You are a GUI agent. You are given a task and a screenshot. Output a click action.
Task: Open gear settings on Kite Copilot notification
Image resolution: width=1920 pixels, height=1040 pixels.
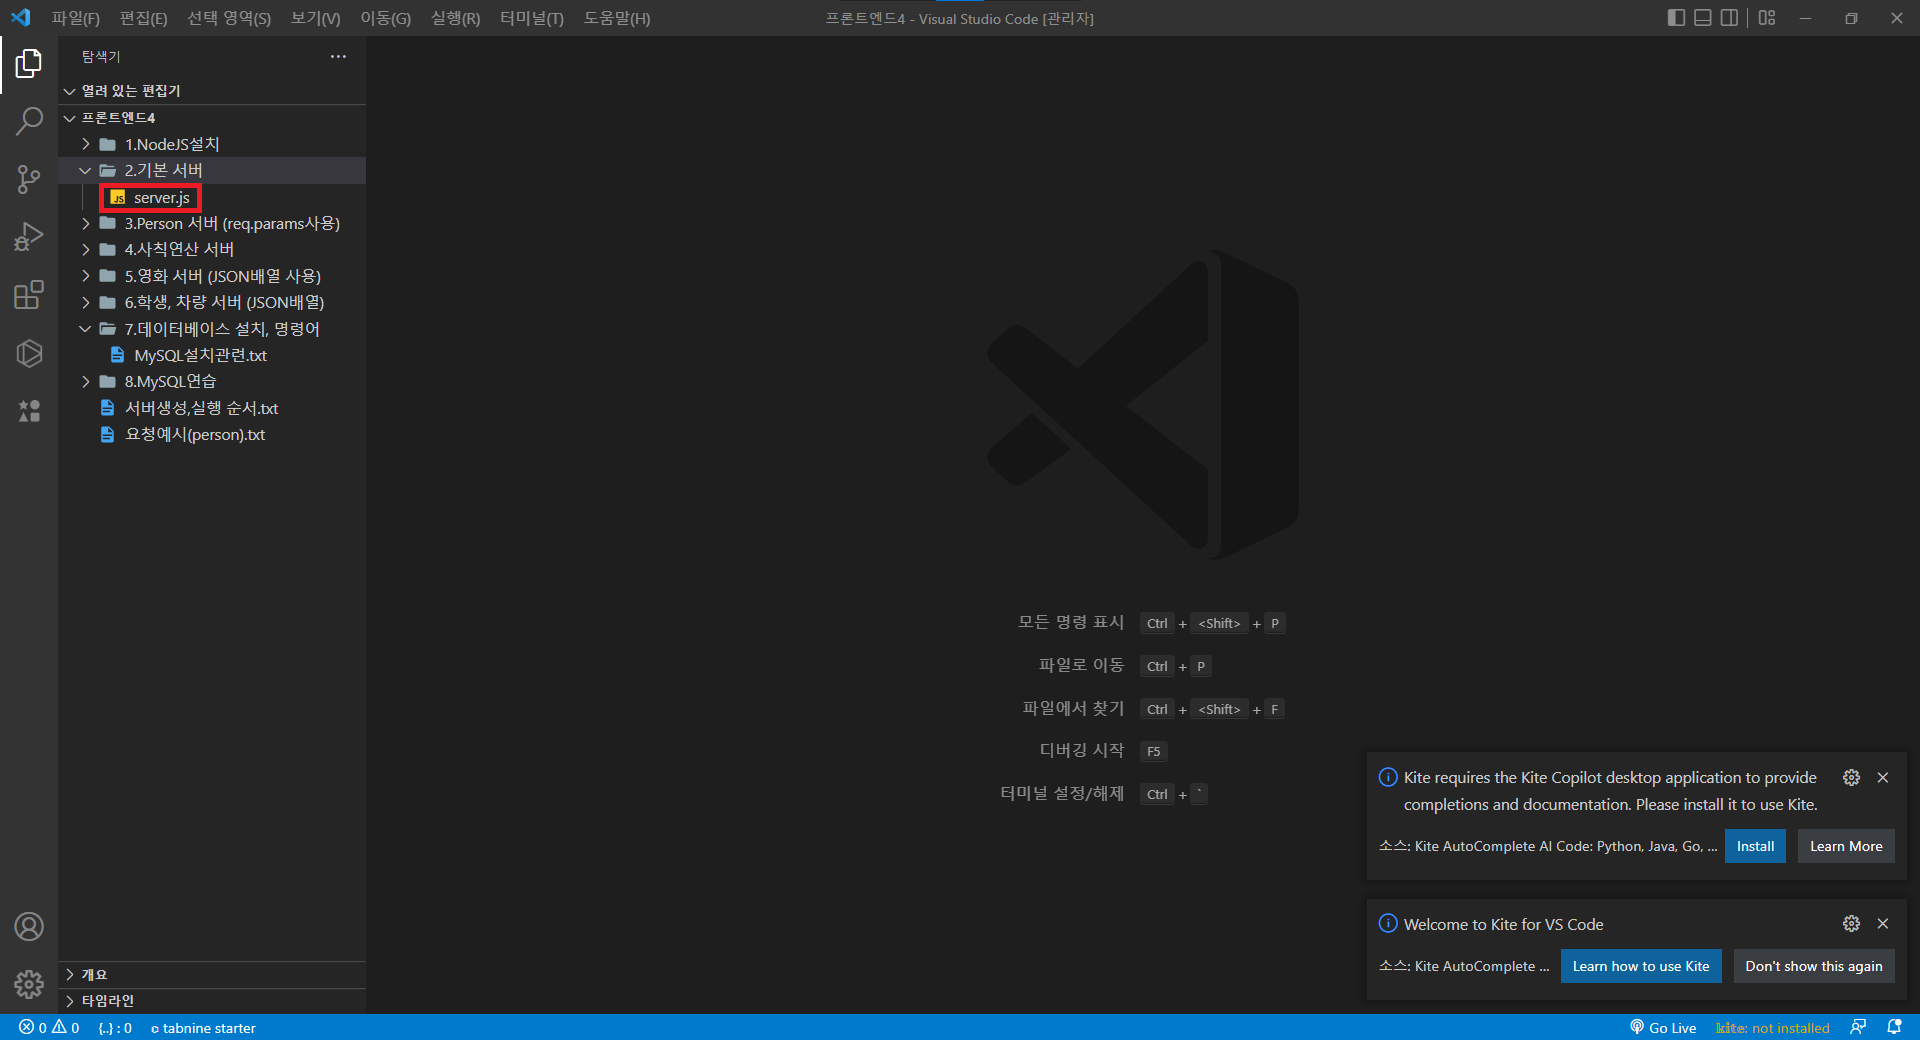click(x=1851, y=777)
